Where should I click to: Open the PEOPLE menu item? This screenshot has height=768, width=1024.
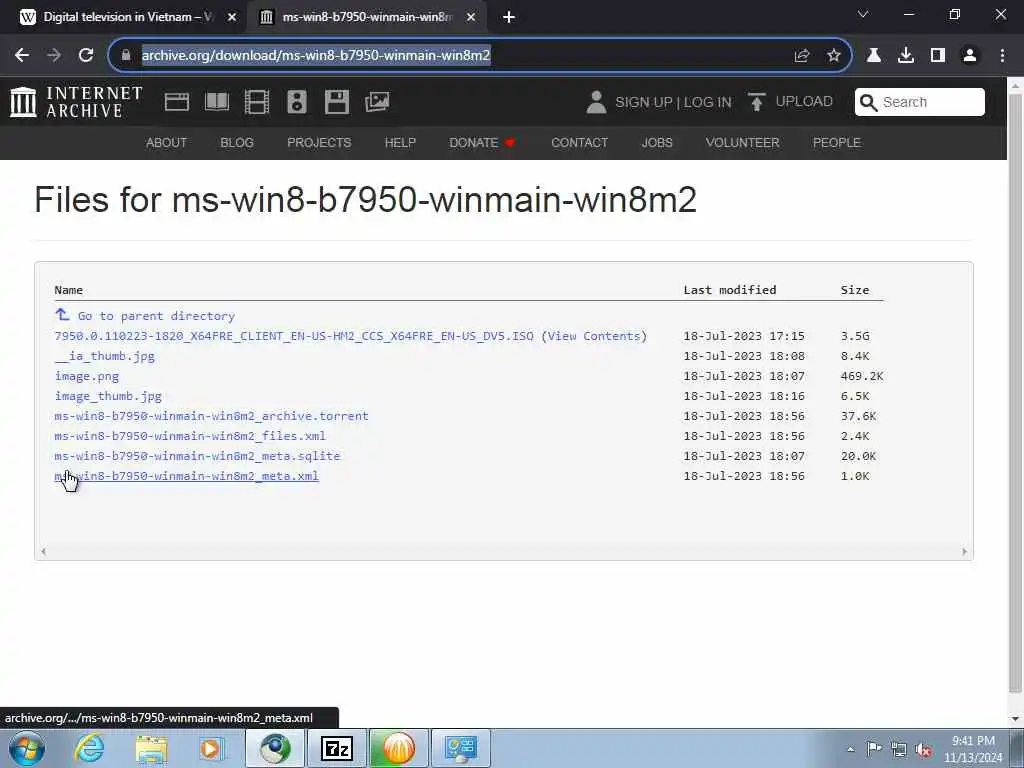(837, 142)
